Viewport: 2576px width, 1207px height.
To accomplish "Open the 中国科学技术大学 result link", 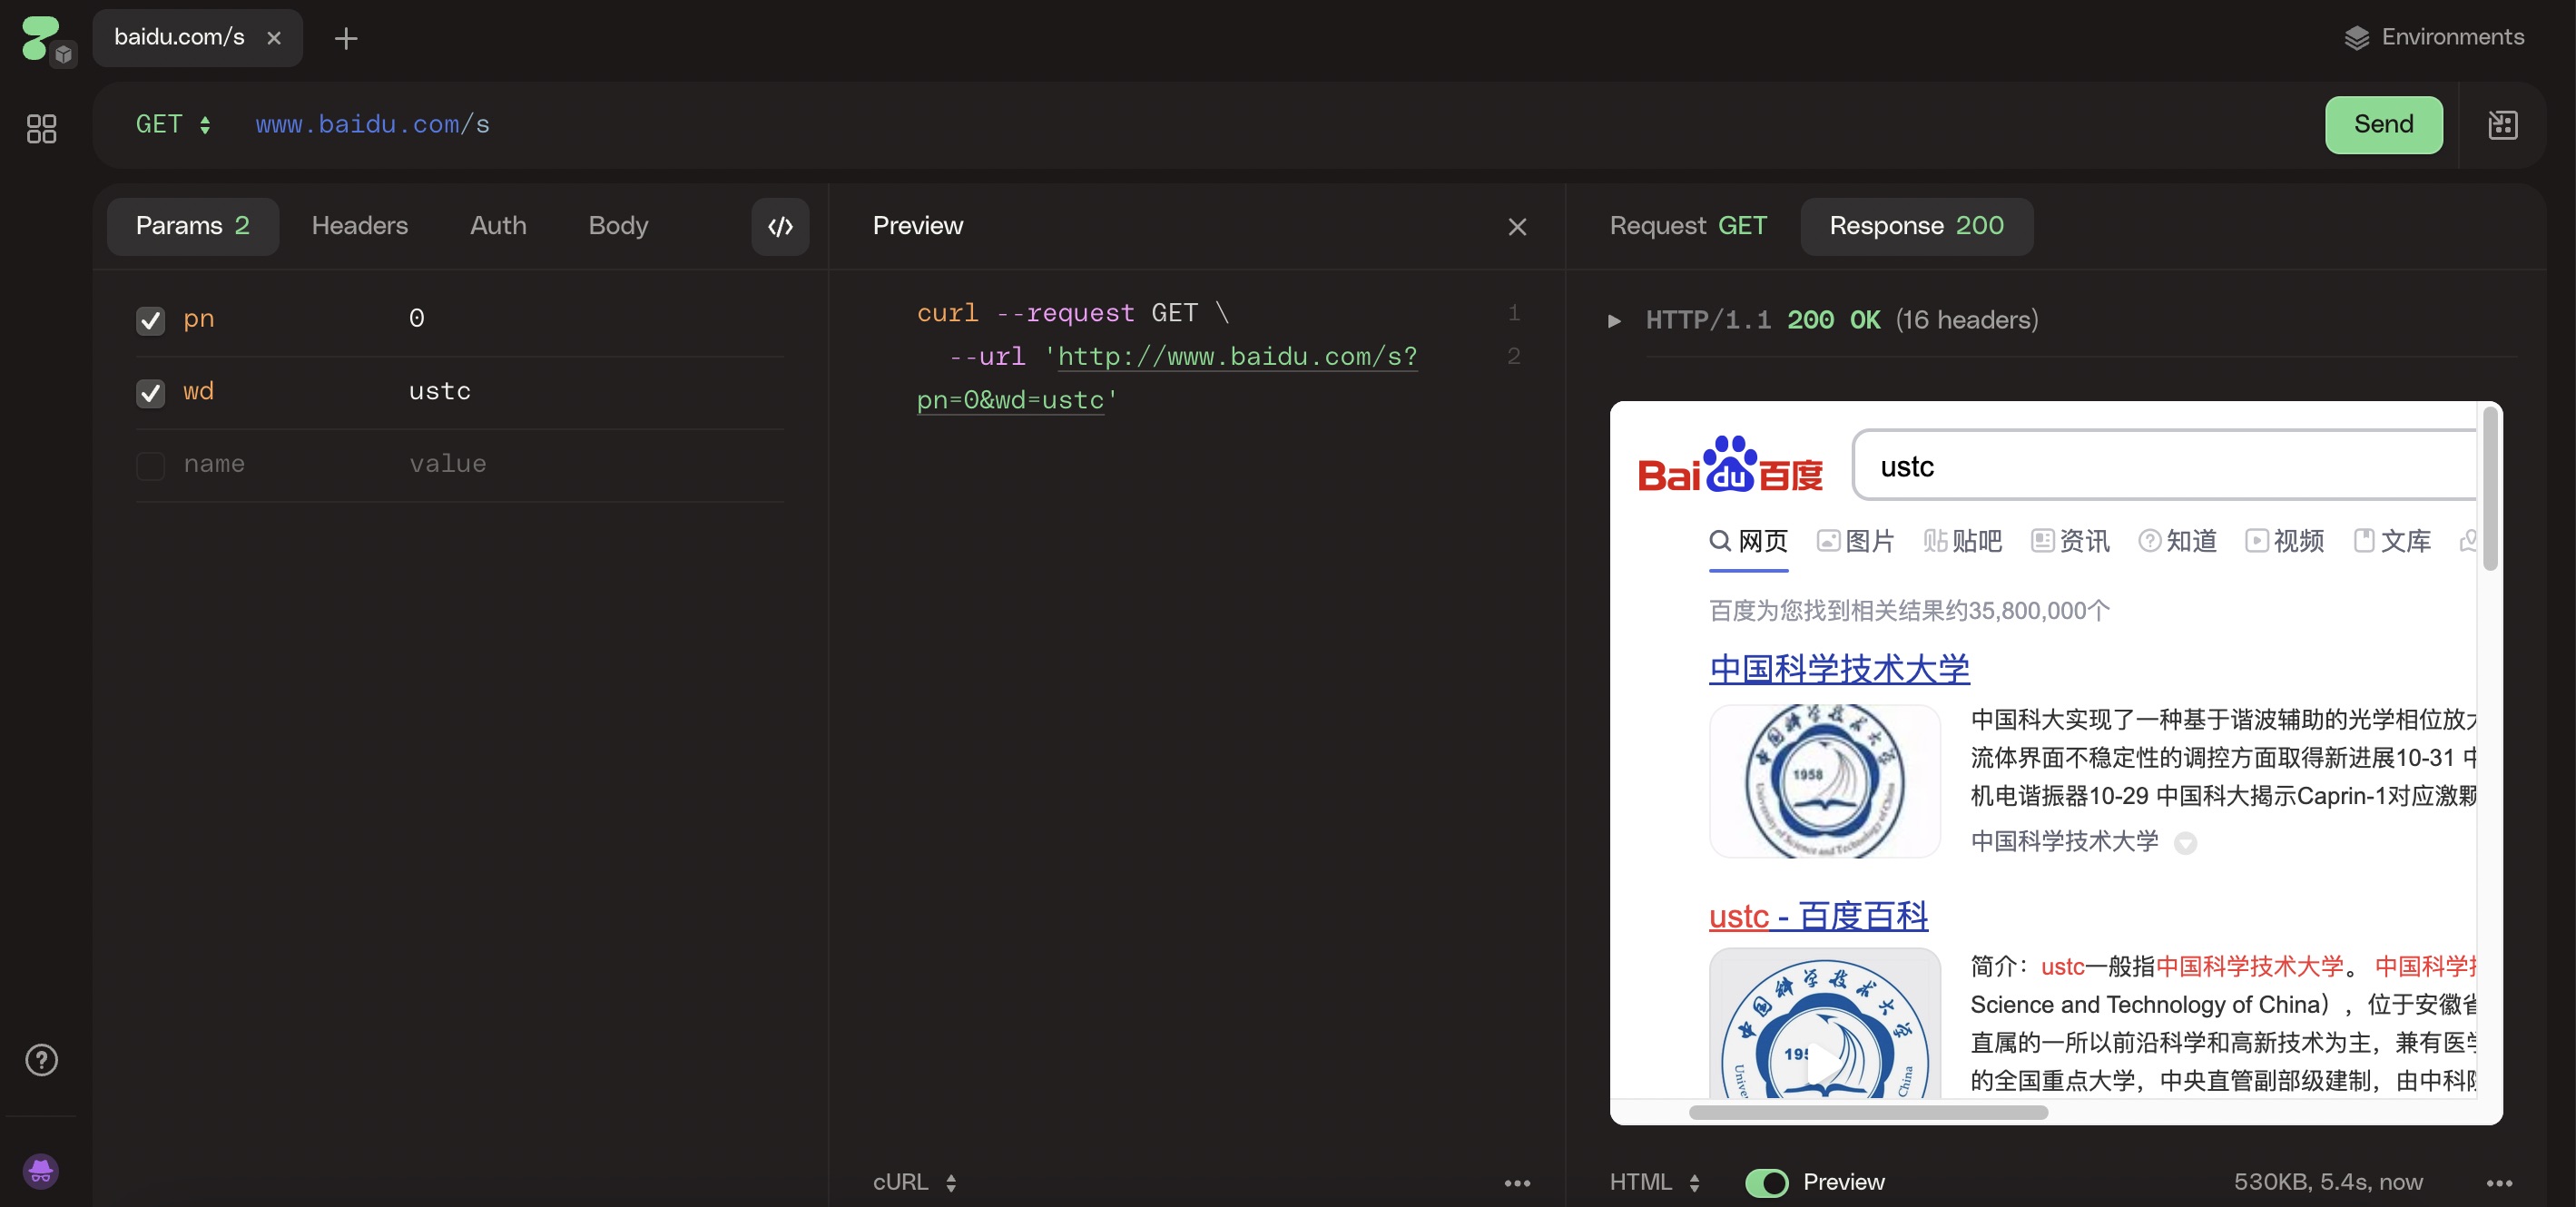I will click(x=1839, y=668).
